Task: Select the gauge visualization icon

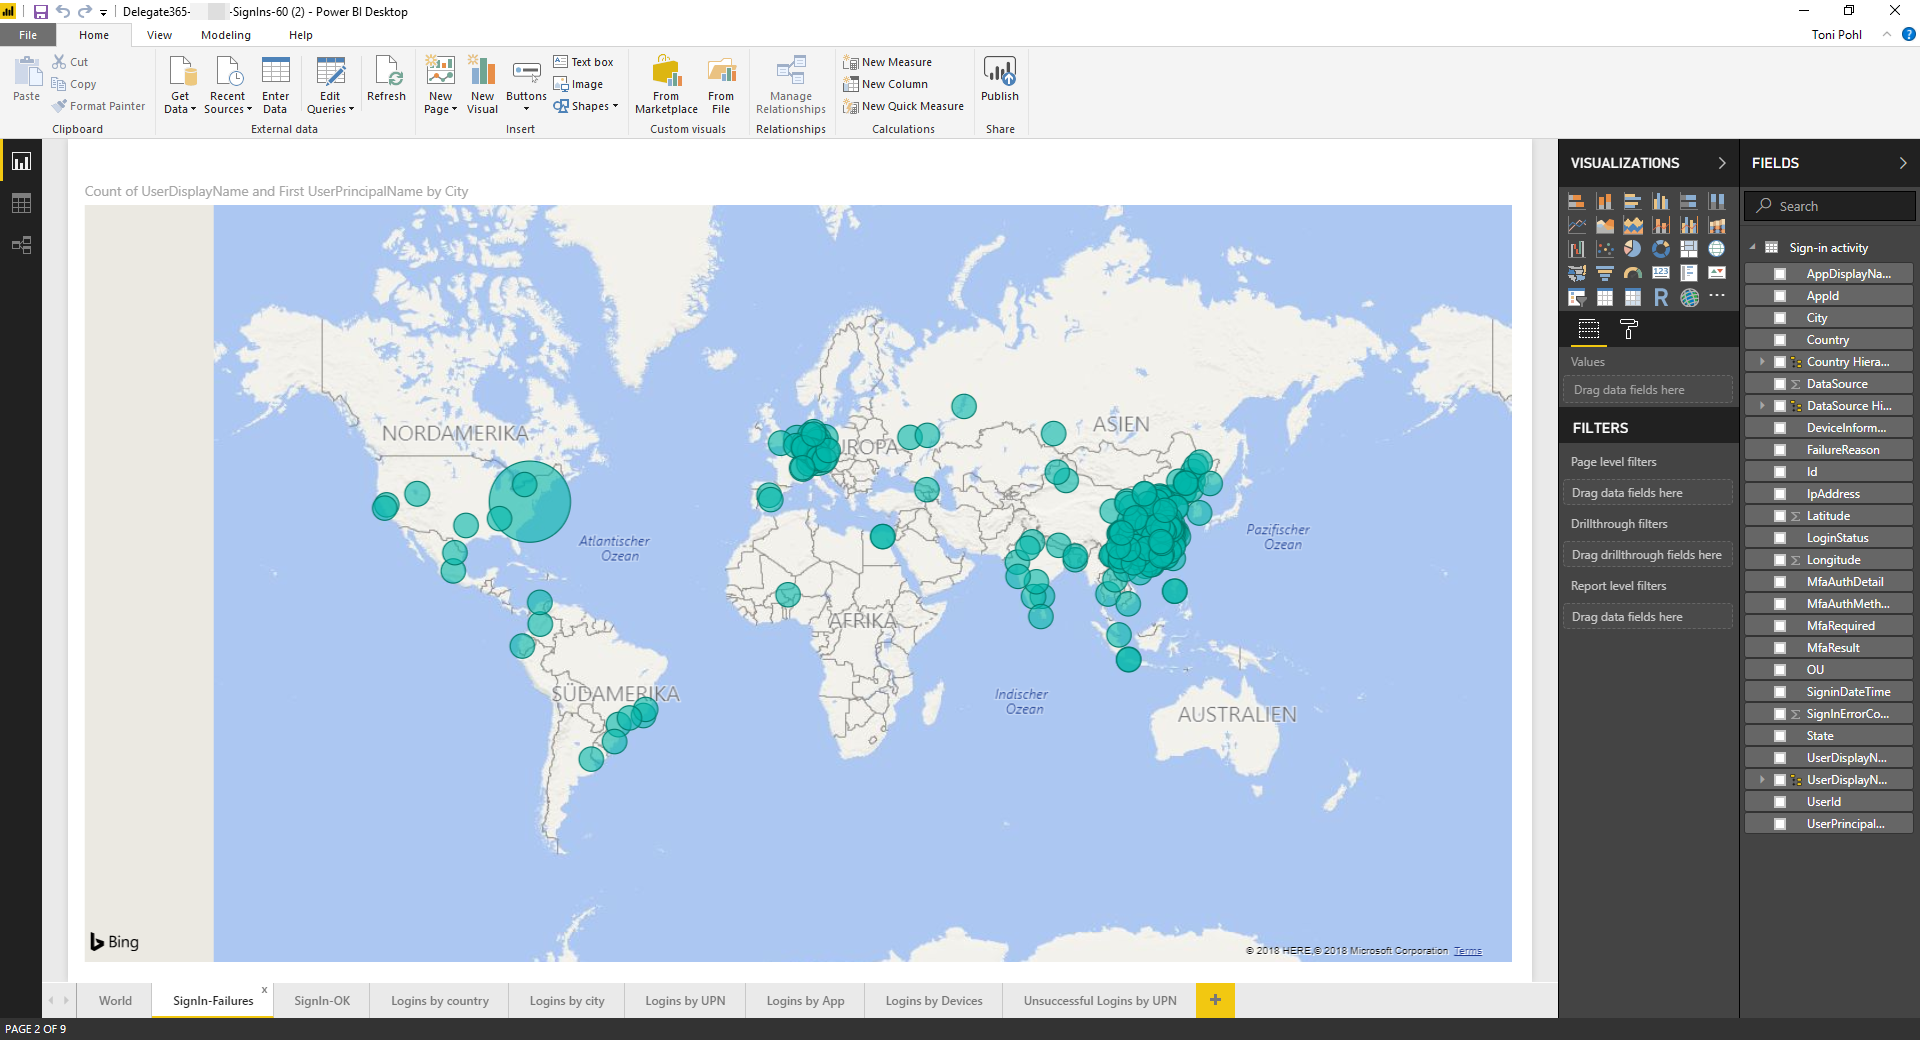Action: pyautogui.click(x=1632, y=273)
